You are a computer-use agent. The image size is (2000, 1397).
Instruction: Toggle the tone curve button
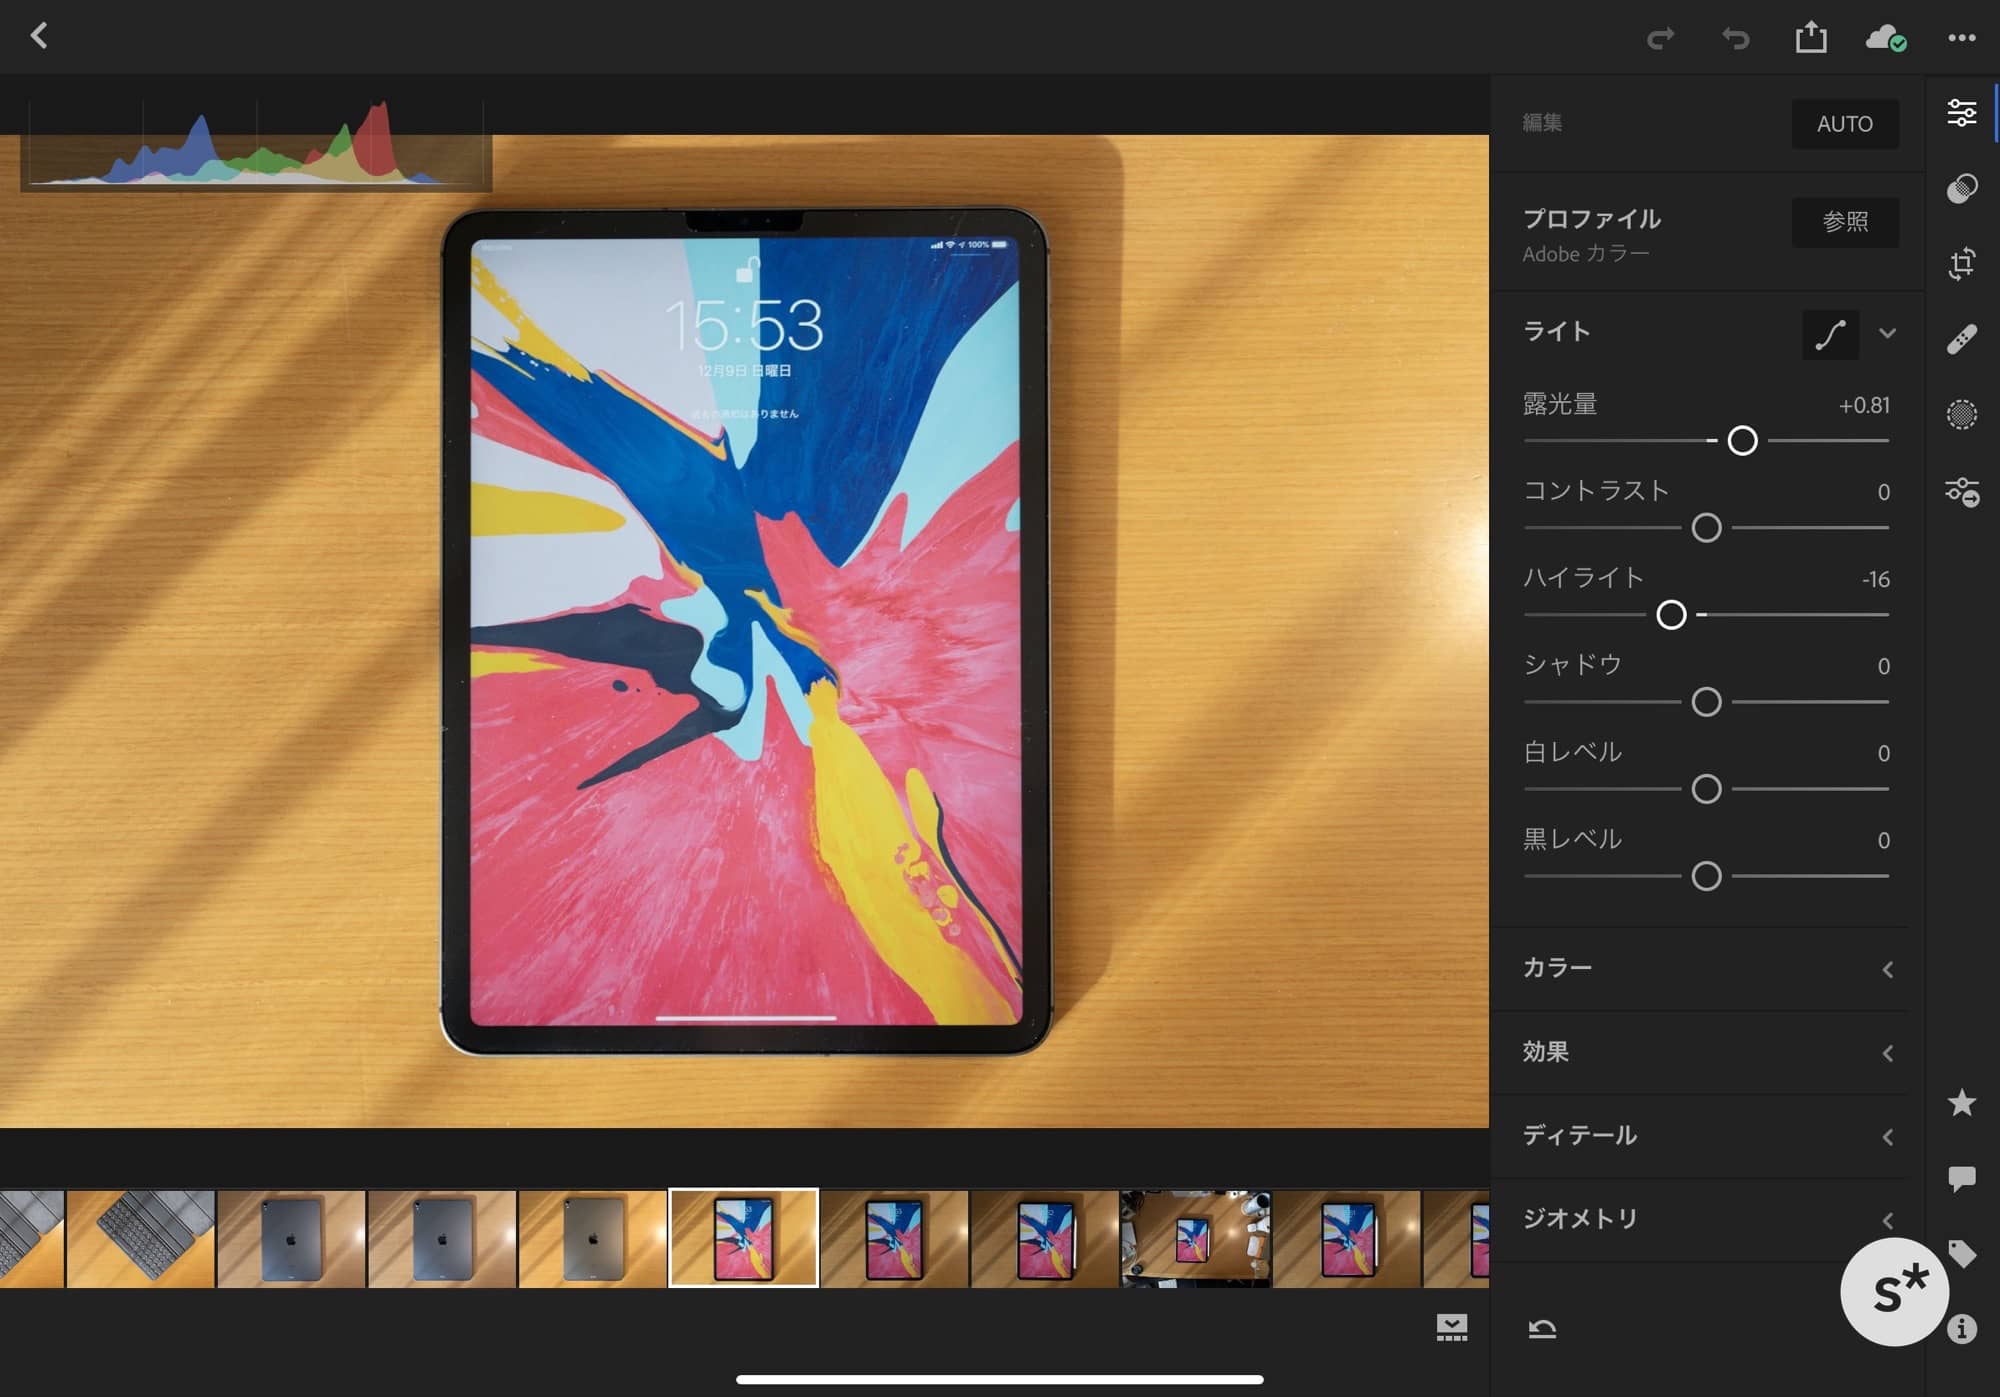pyautogui.click(x=1830, y=334)
